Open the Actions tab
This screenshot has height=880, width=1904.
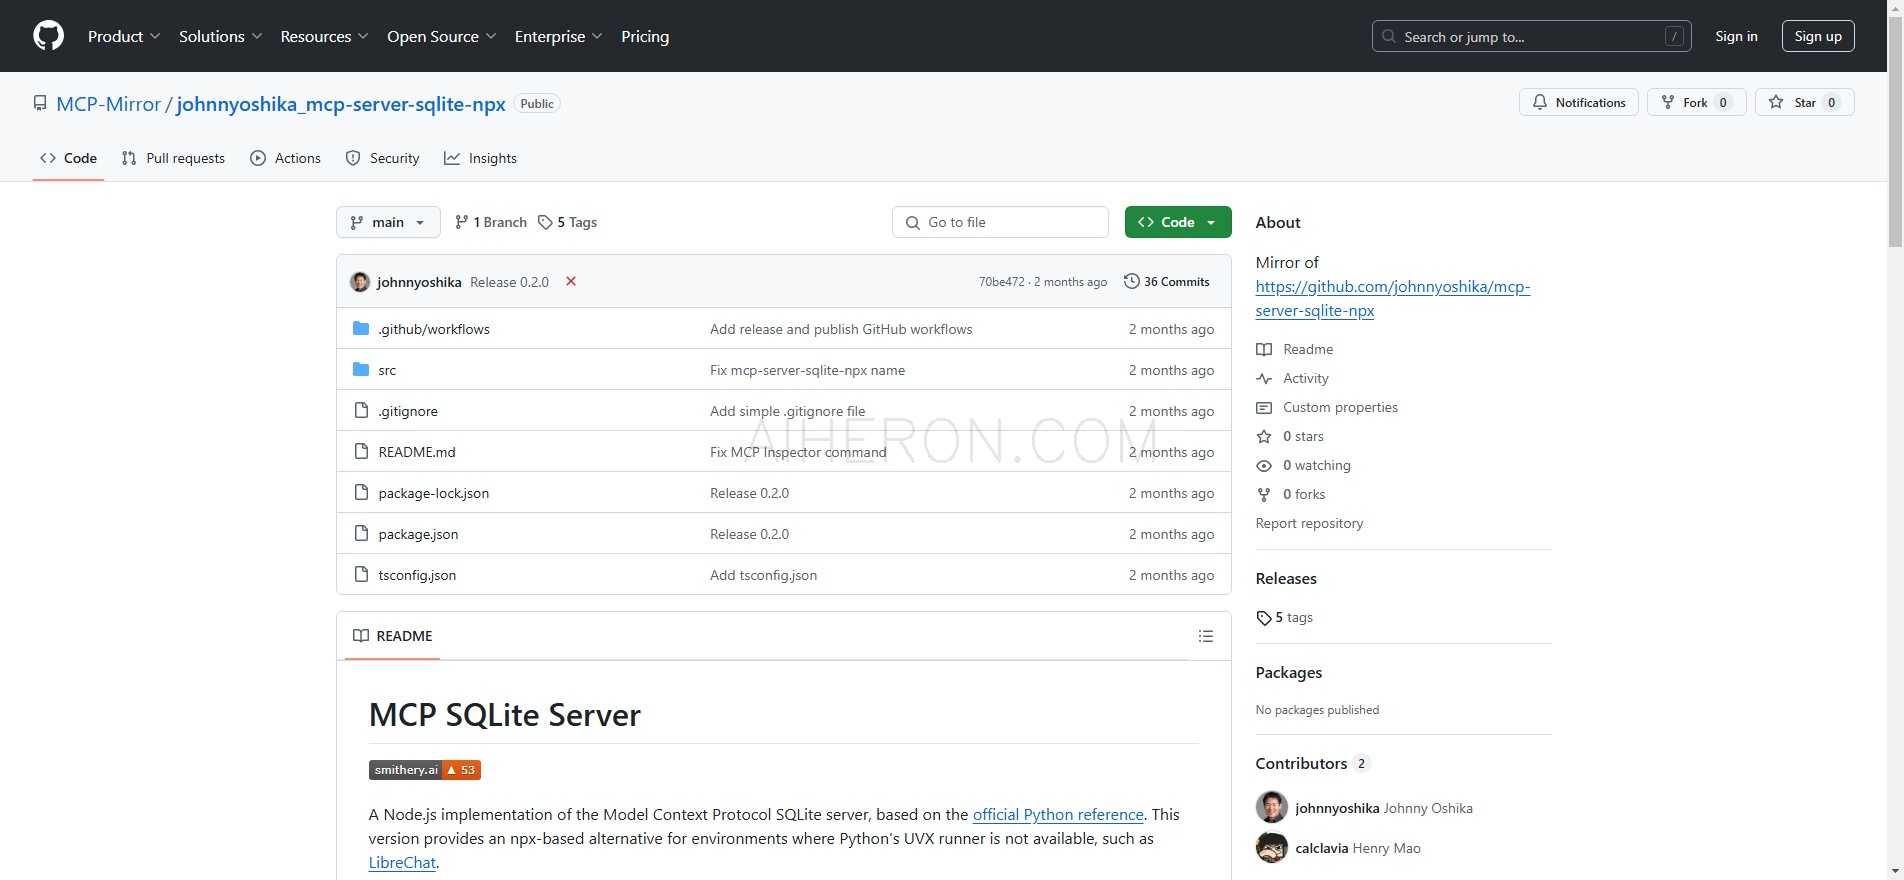tap(285, 158)
